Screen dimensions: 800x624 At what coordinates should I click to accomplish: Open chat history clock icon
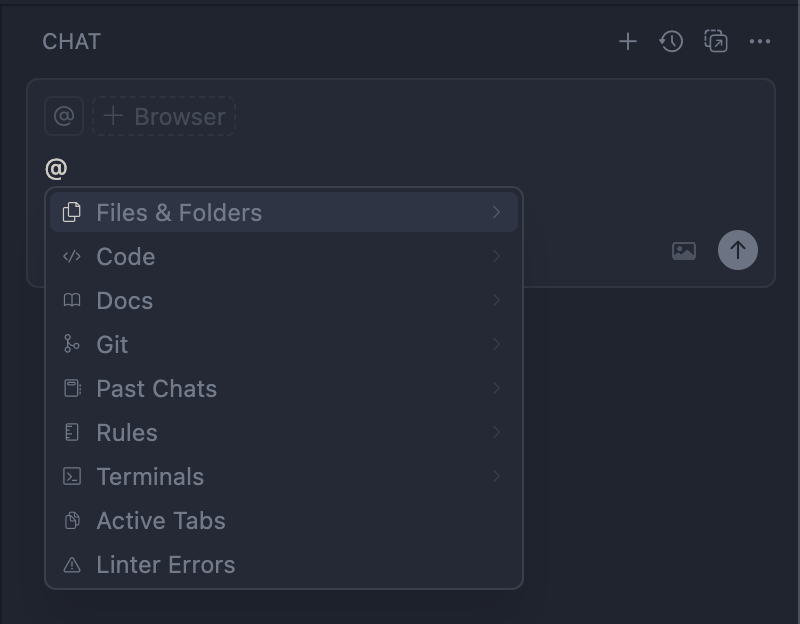point(671,41)
